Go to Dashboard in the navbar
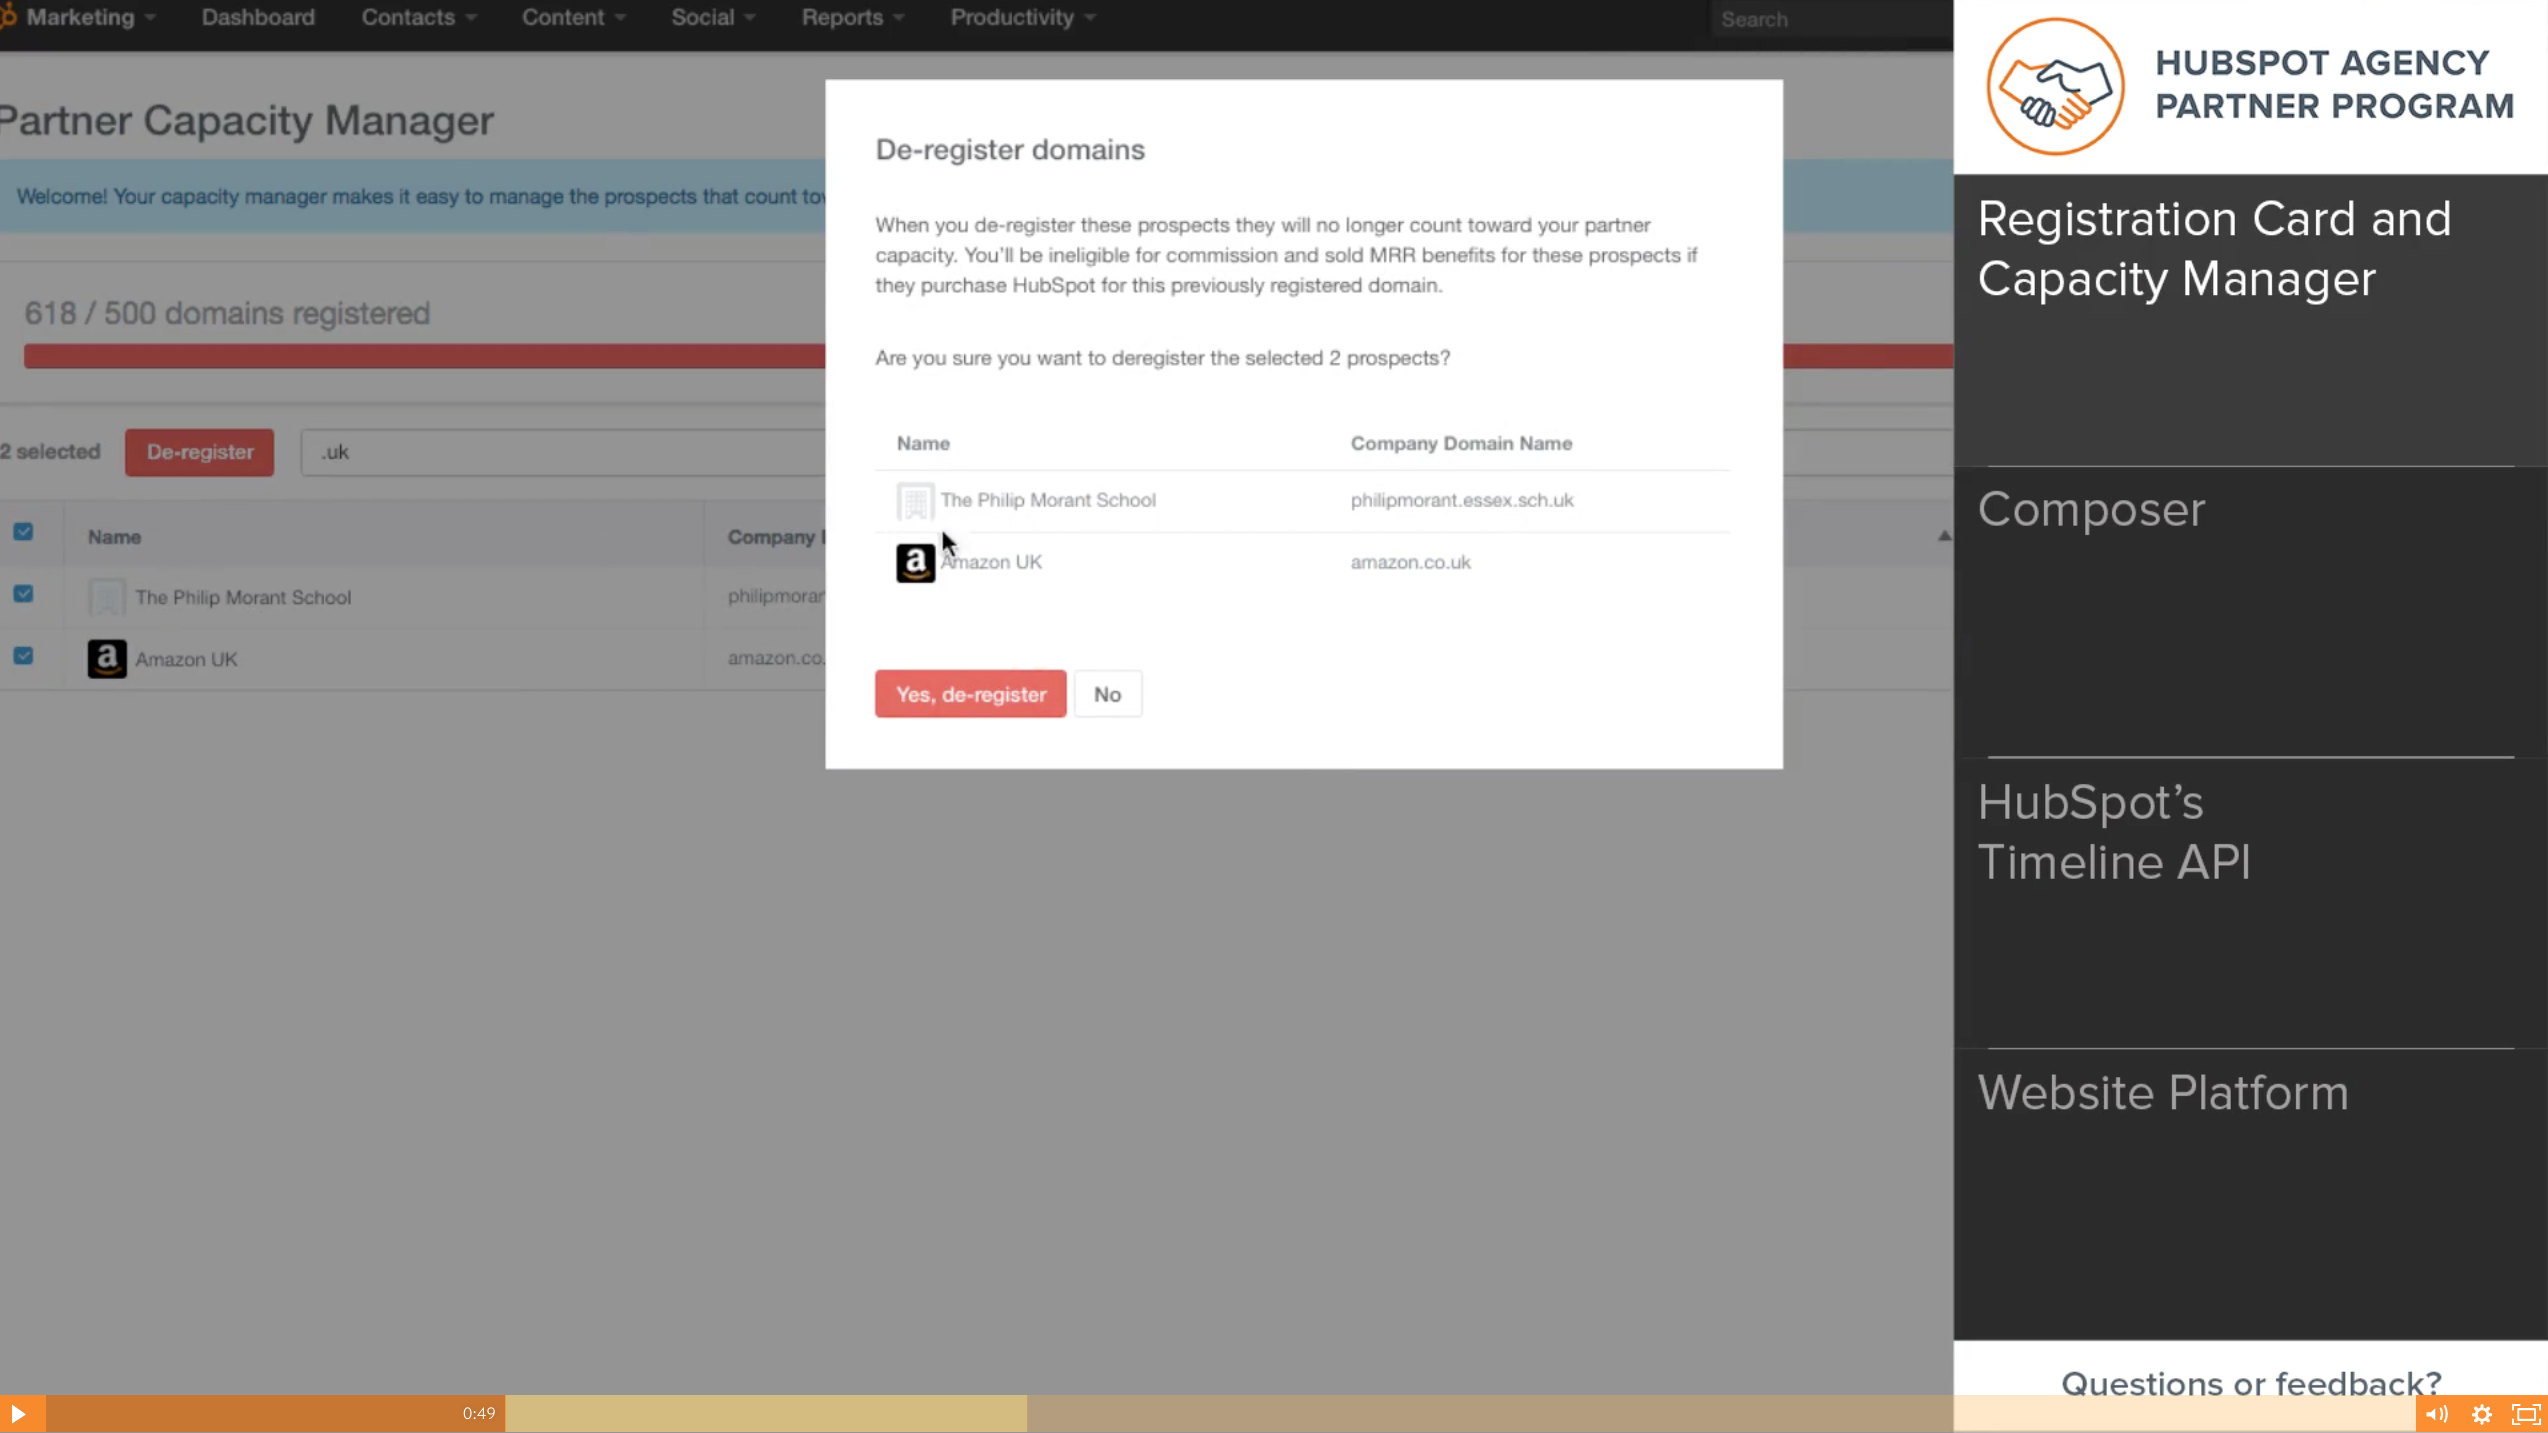Screen dimensions: 2548x1433 pyautogui.click(x=258, y=17)
